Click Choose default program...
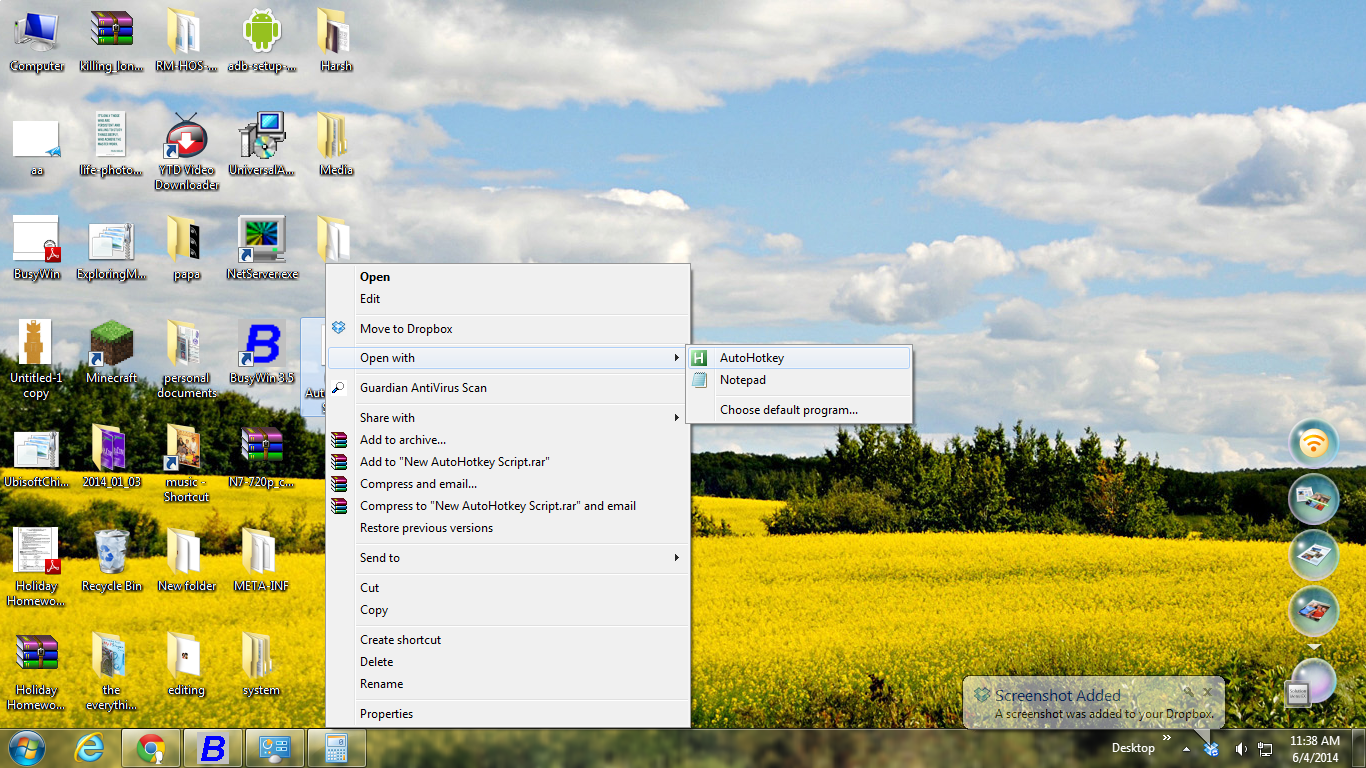 799,410
